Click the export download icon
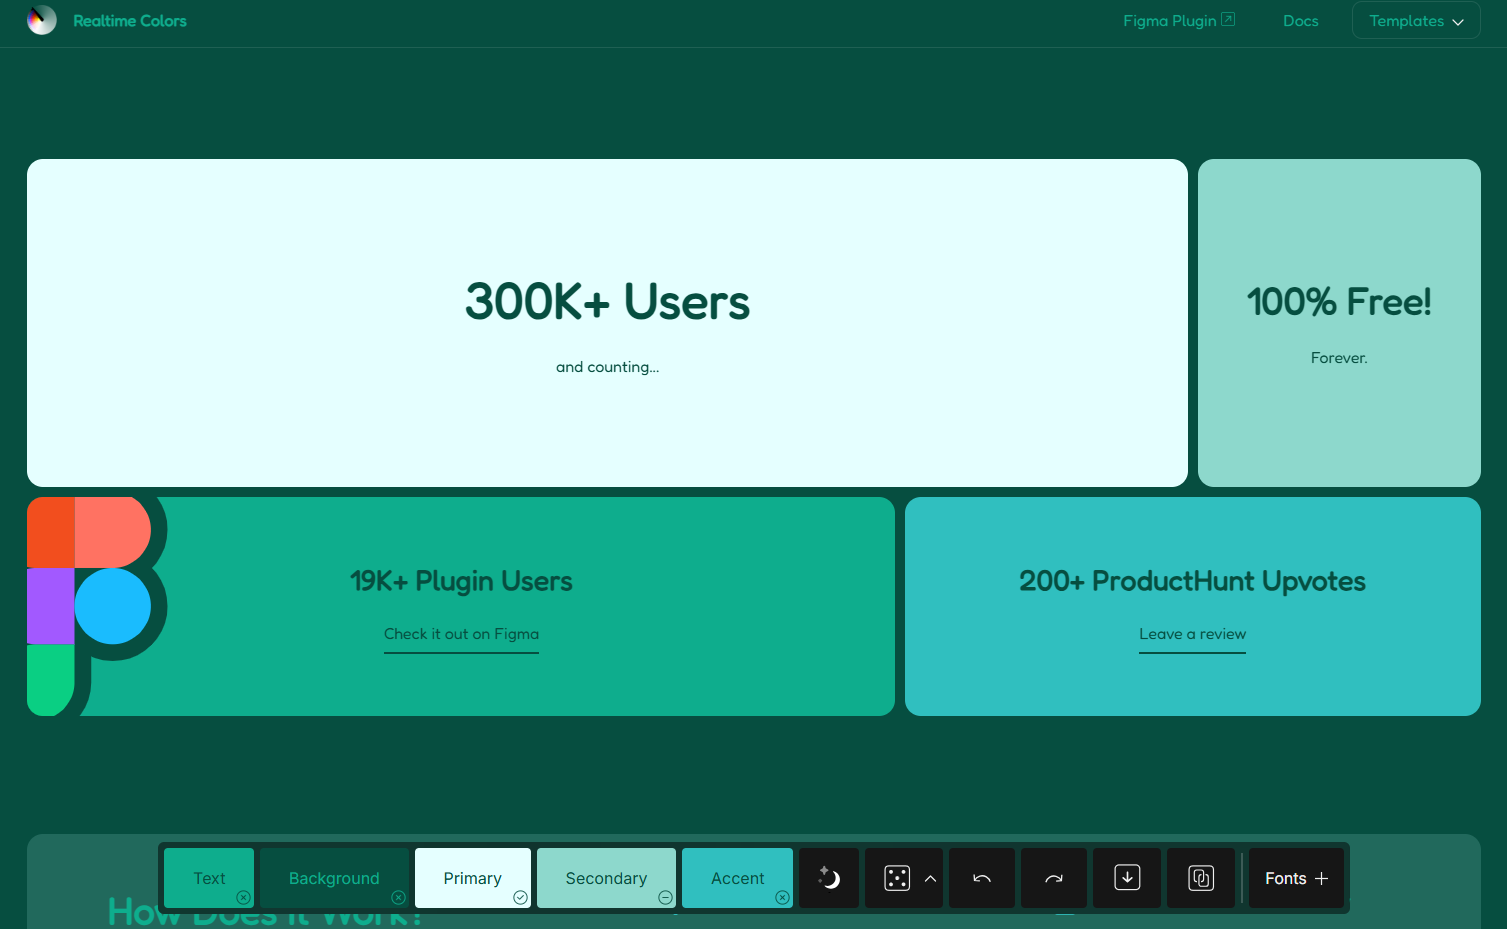The image size is (1507, 929). 1127,878
